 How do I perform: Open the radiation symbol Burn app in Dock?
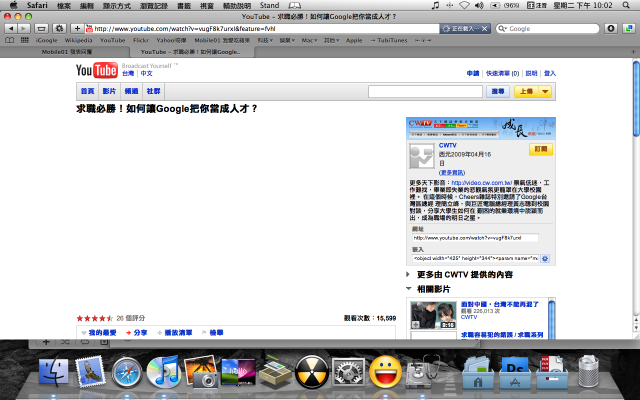(x=311, y=372)
